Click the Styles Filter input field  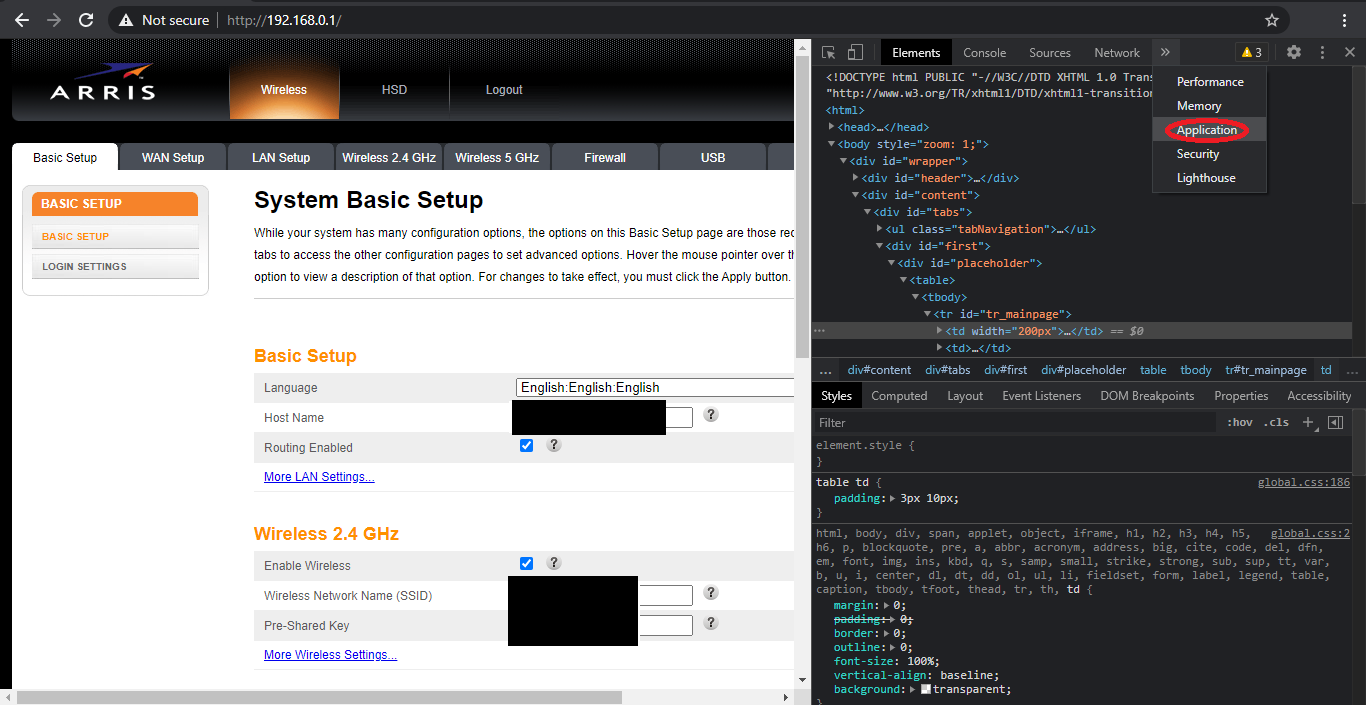[1015, 423]
